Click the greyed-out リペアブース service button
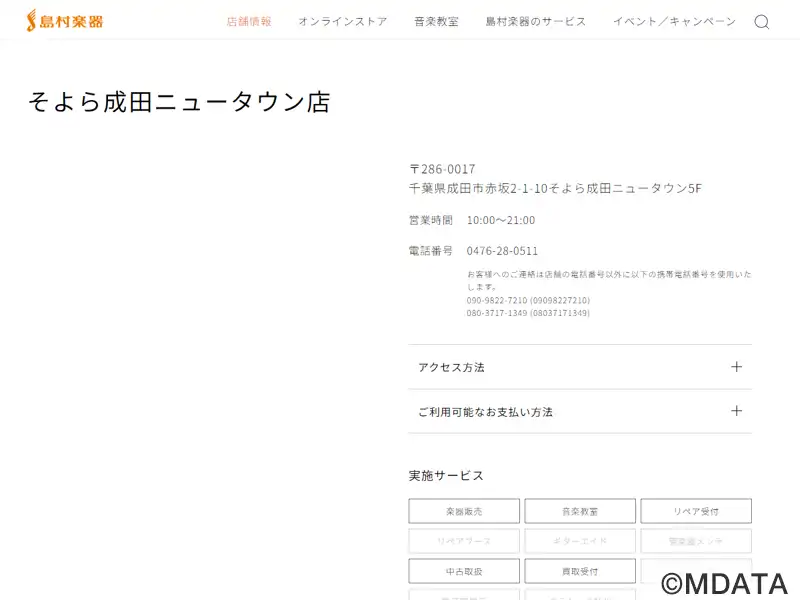Viewport: 800px width, 600px height. [464, 541]
